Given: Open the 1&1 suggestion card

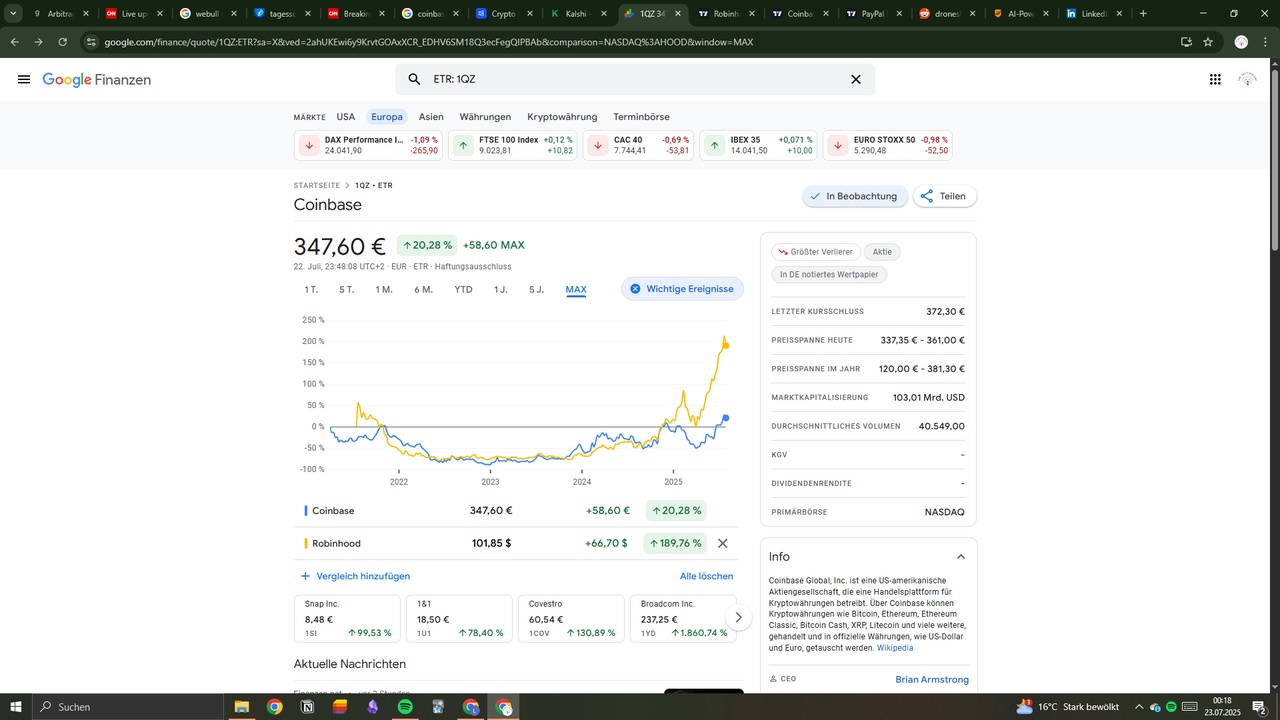Looking at the screenshot, I should [459, 619].
